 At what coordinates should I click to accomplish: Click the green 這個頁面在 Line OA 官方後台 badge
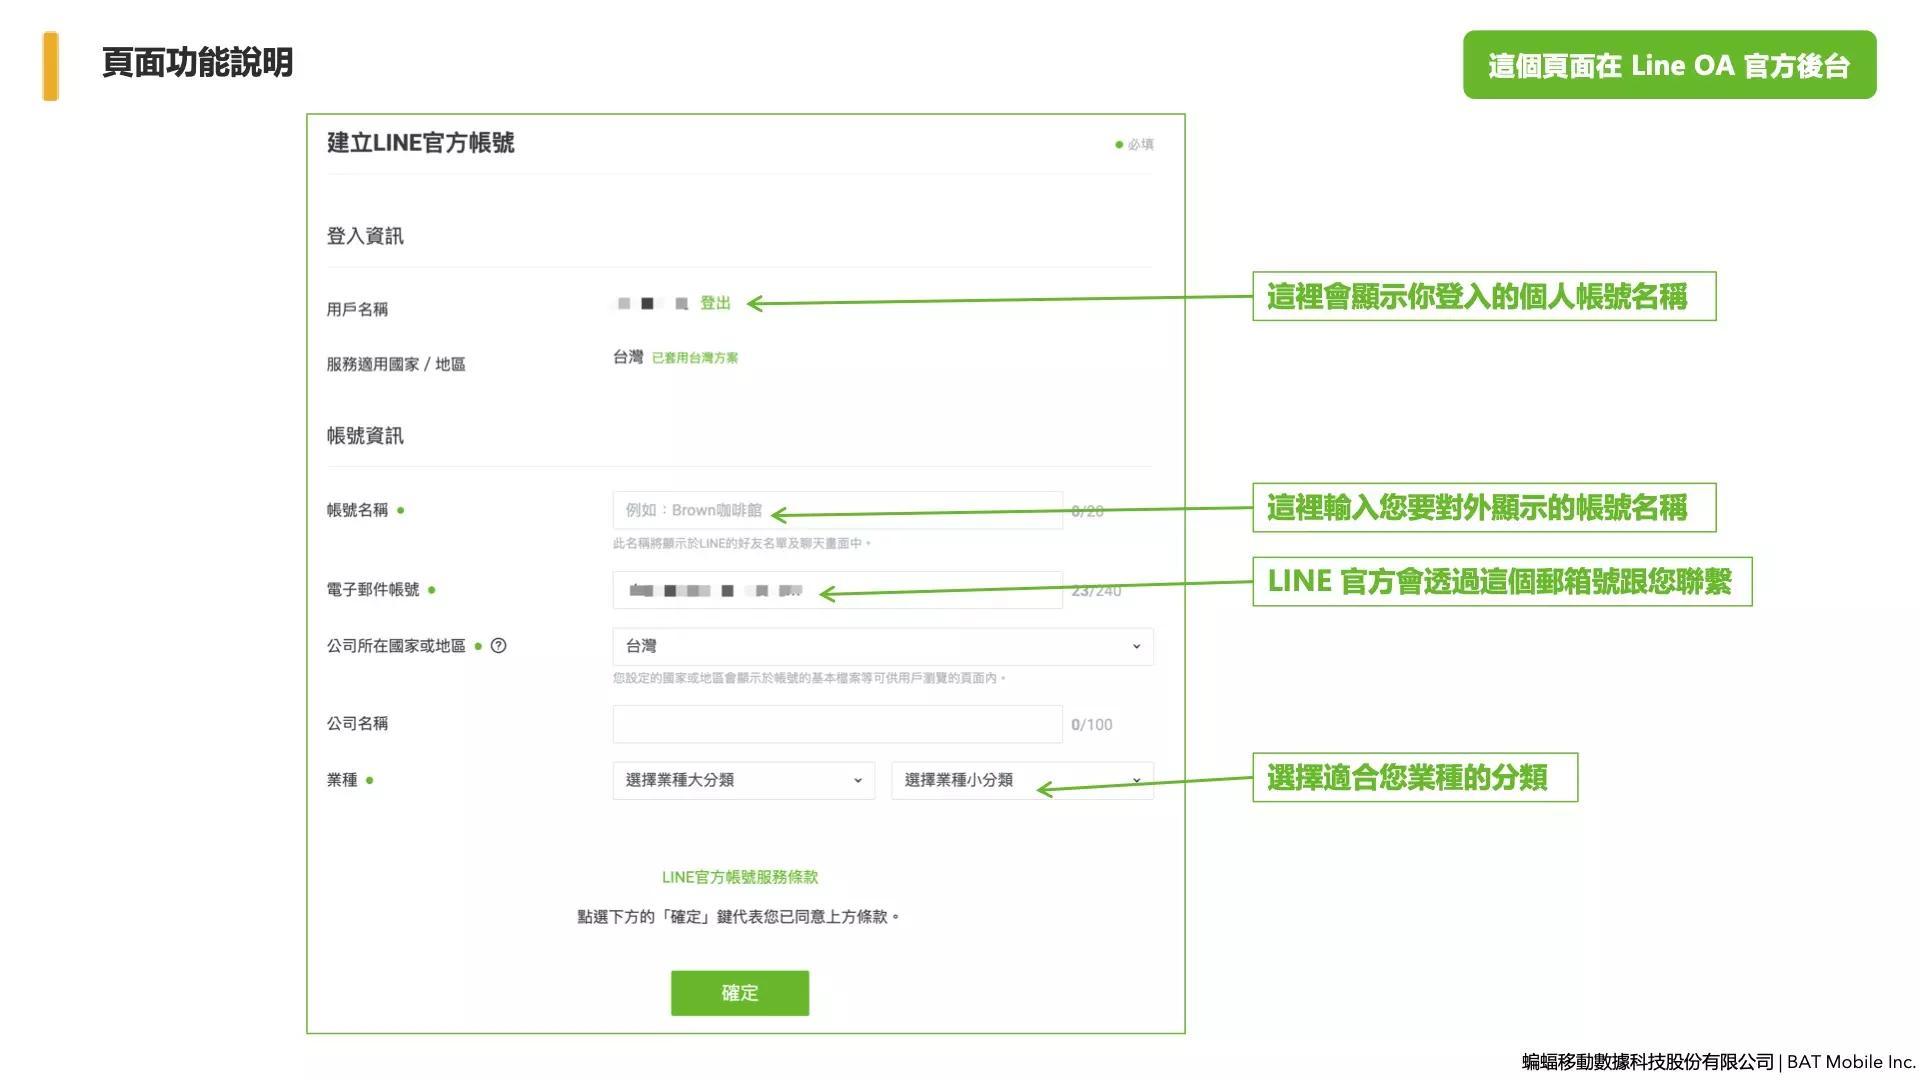(1669, 65)
